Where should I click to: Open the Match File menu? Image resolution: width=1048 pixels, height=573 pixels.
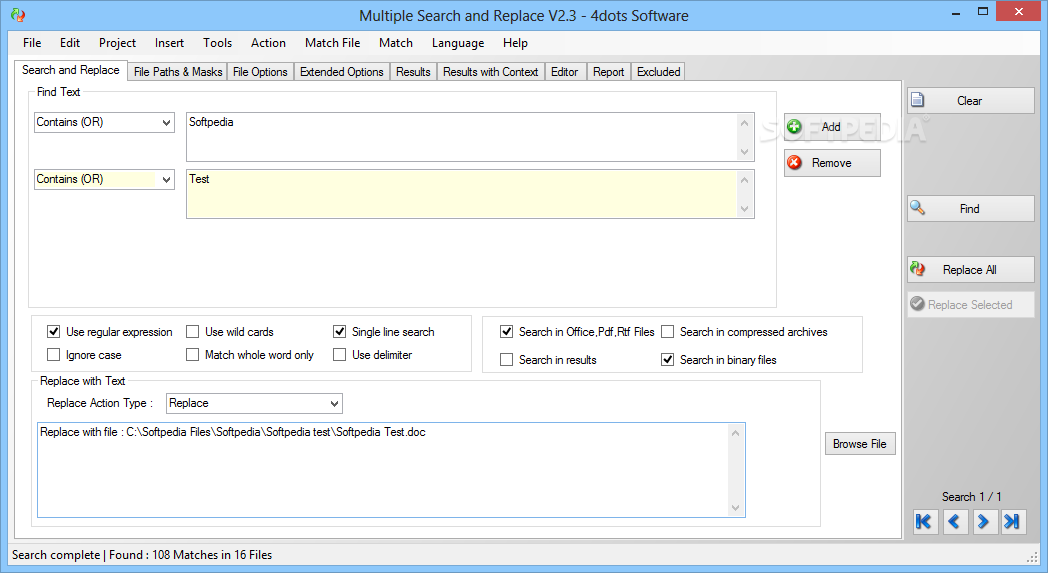point(332,43)
